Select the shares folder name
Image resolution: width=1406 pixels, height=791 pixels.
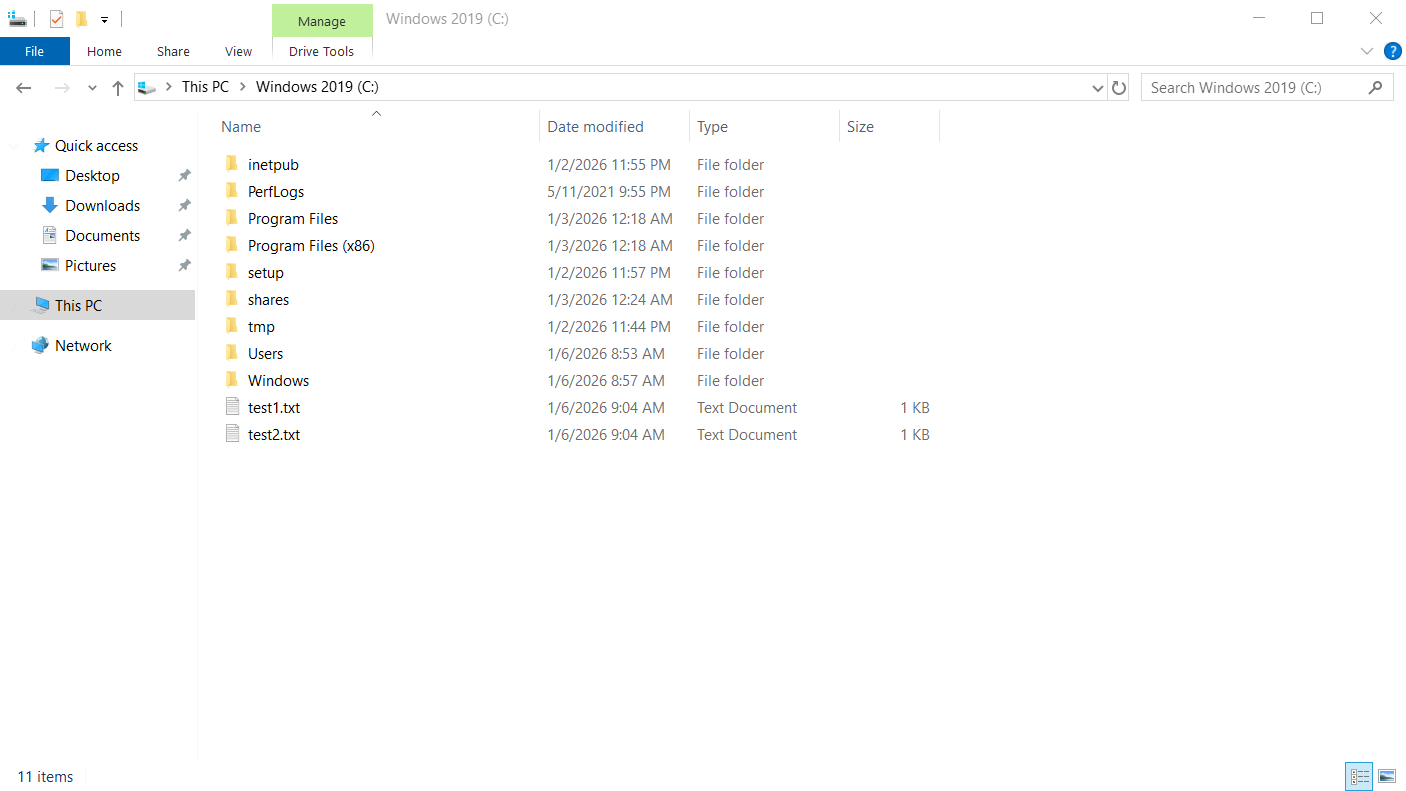pyautogui.click(x=268, y=300)
